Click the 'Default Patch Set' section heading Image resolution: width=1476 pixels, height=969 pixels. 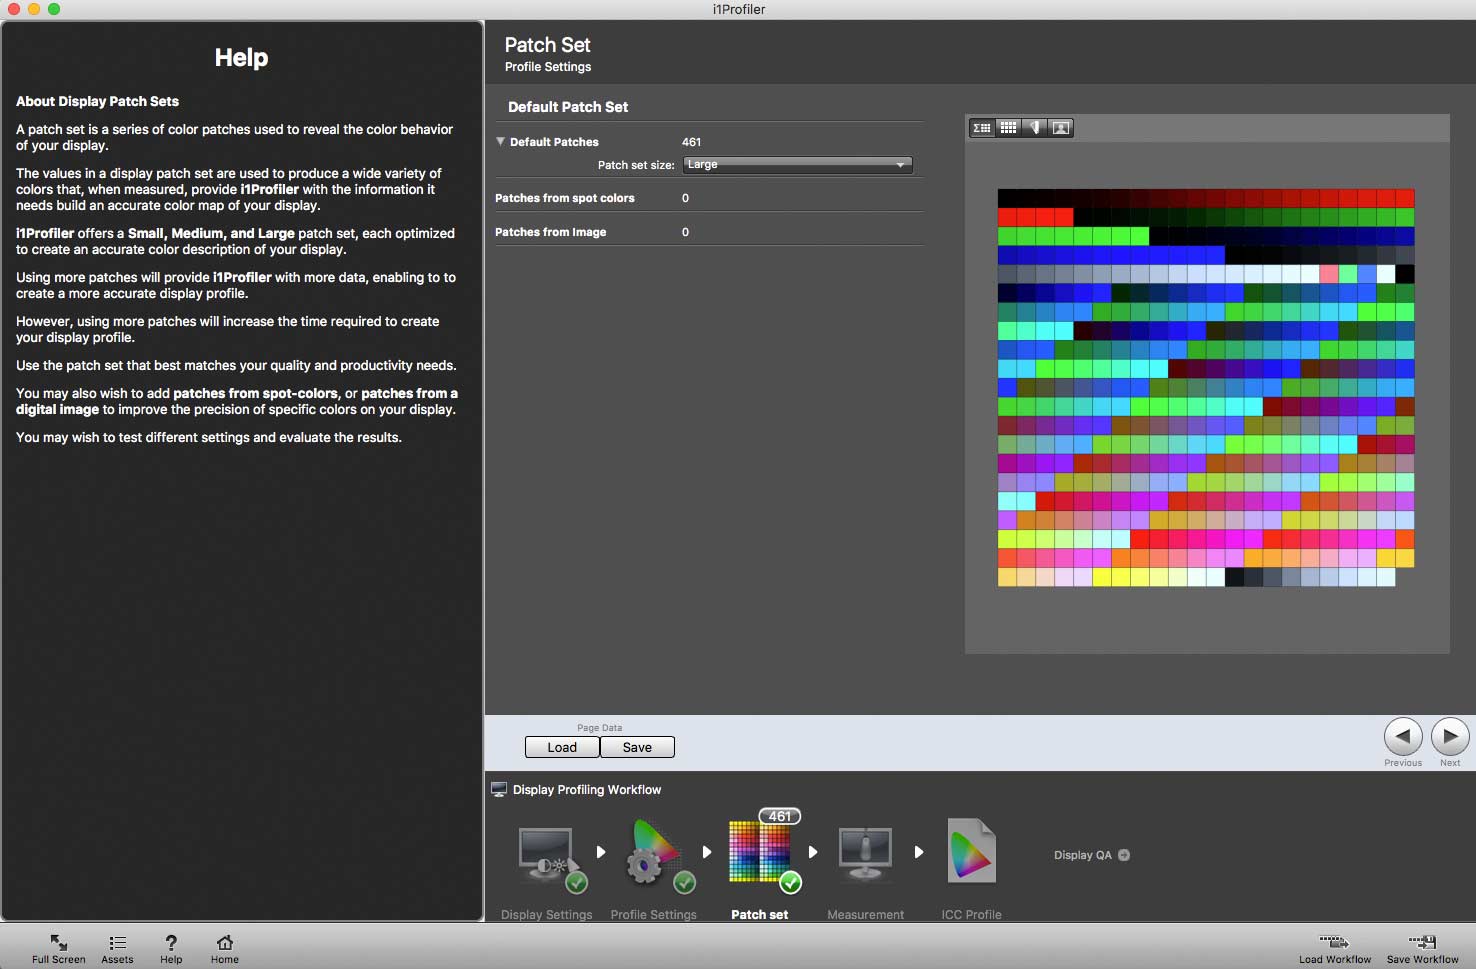tap(568, 107)
